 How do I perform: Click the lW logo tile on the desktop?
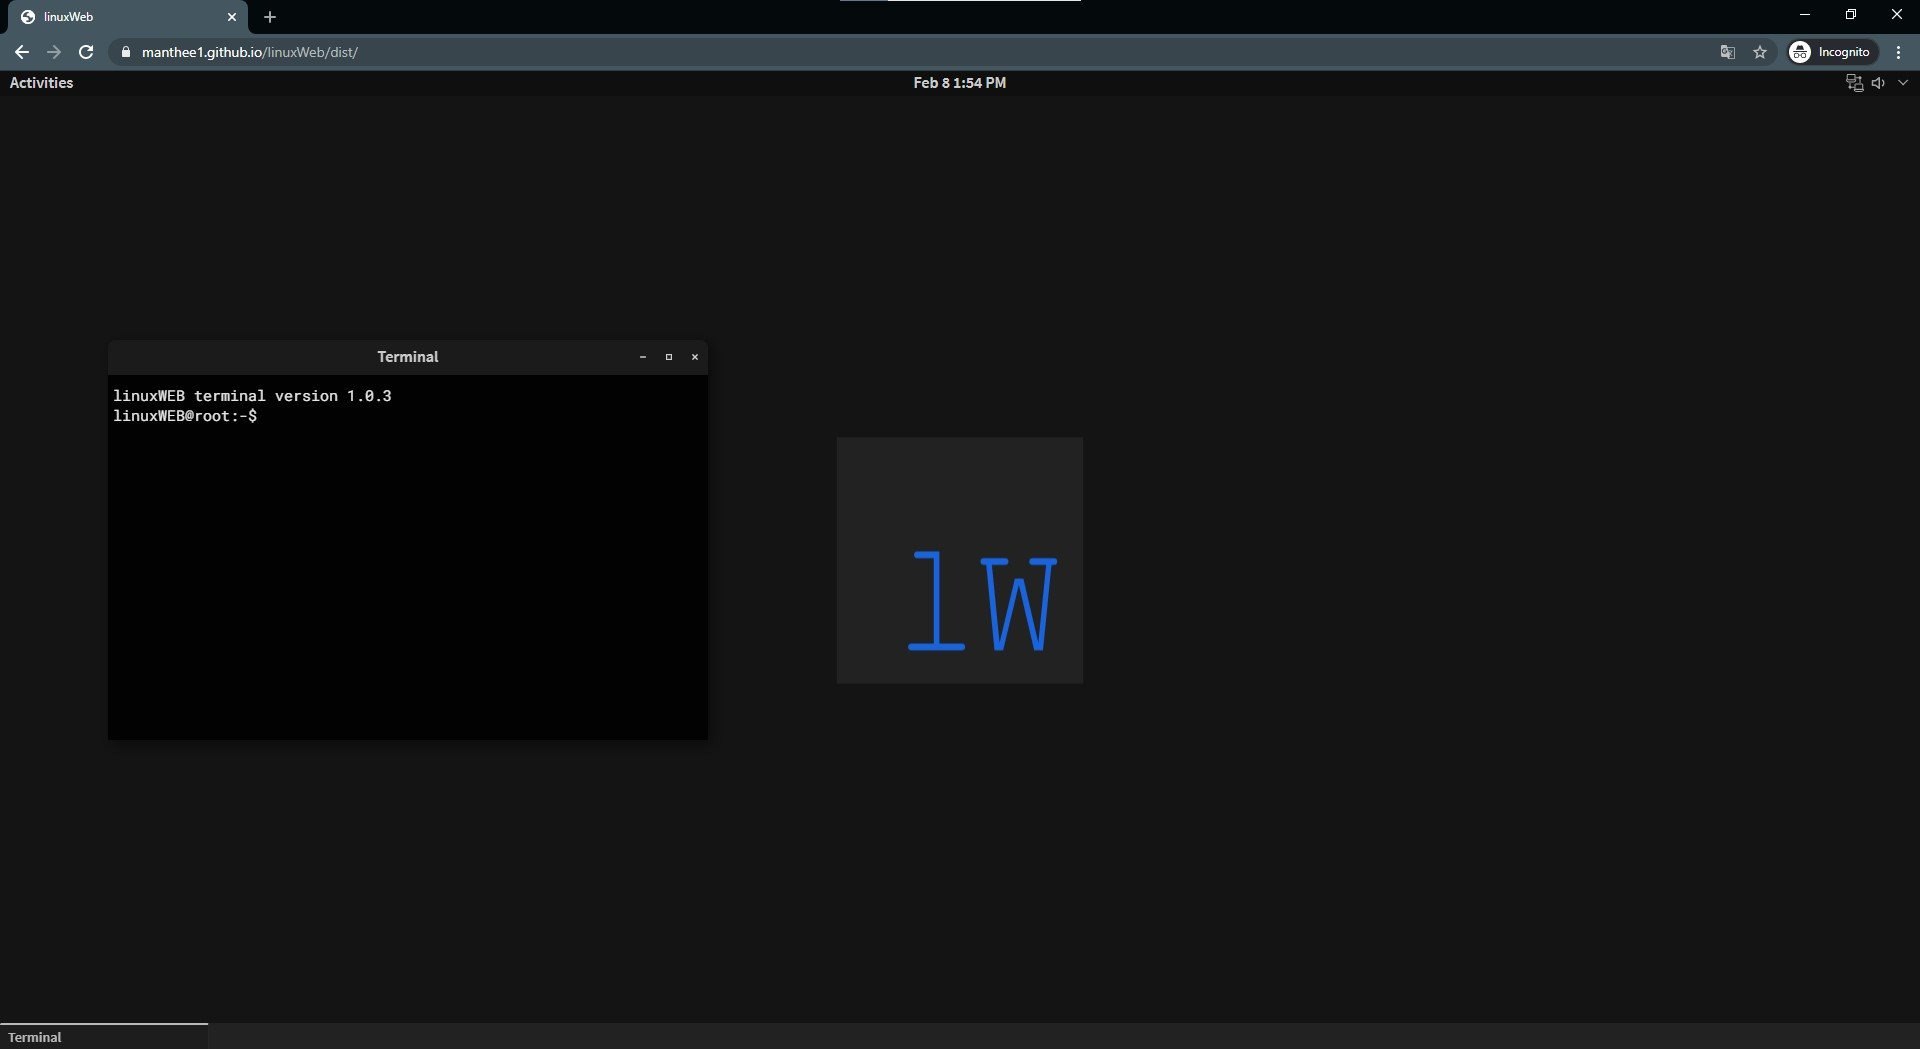(959, 560)
